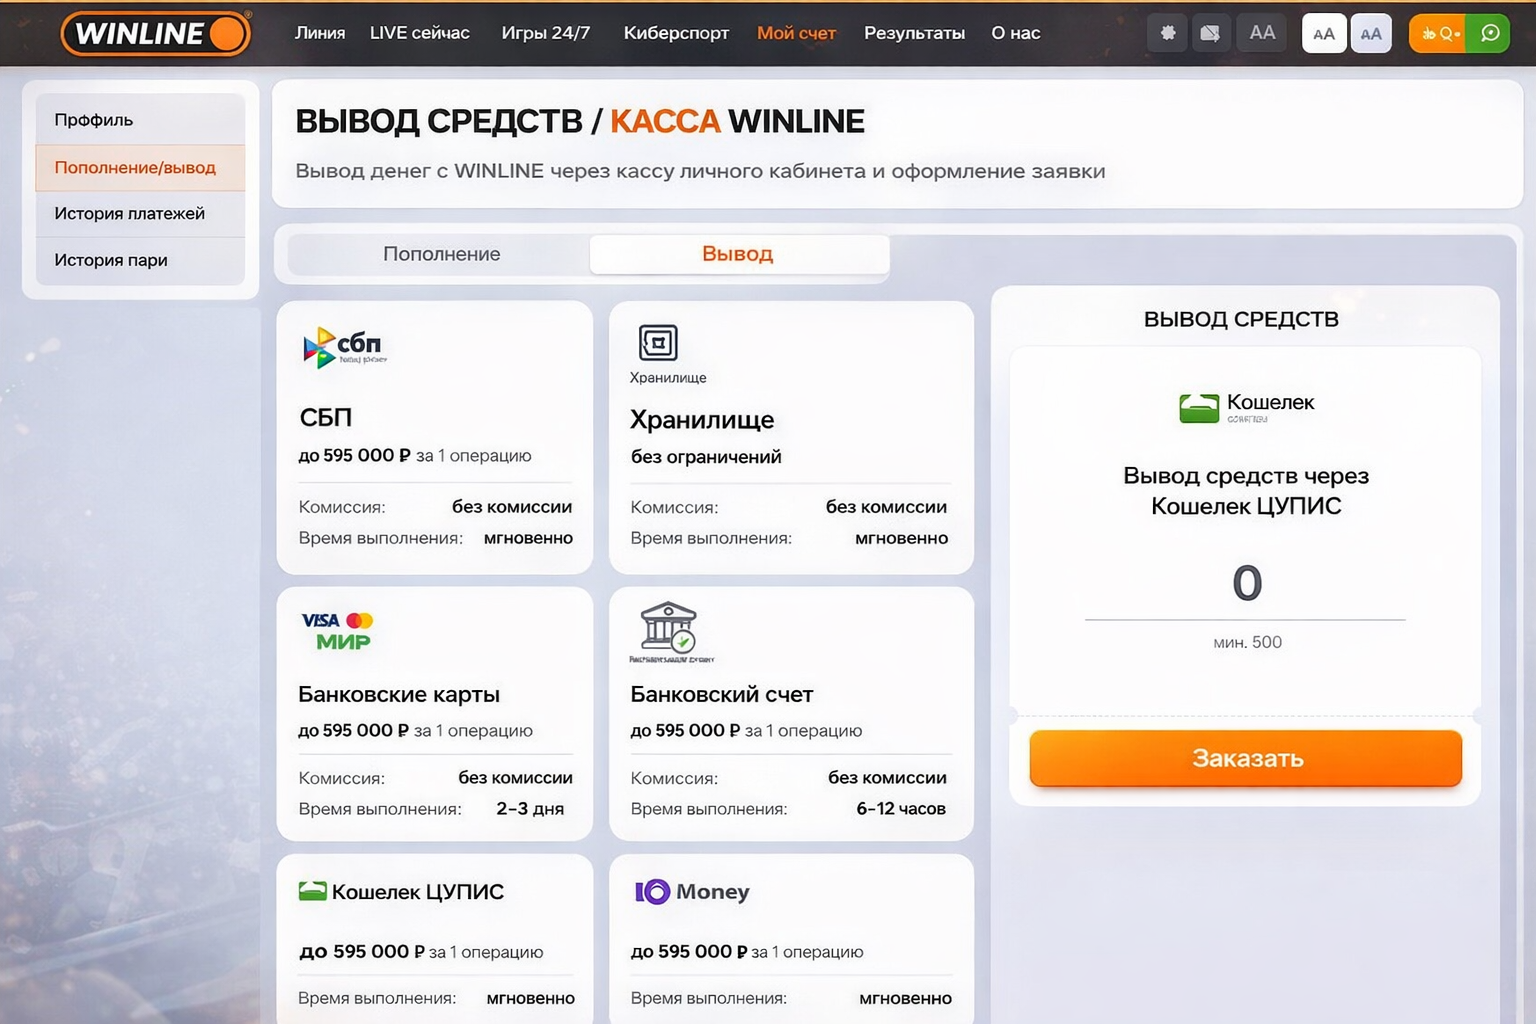
Task: Select the Банковские карты method title
Action: pyautogui.click(x=399, y=694)
